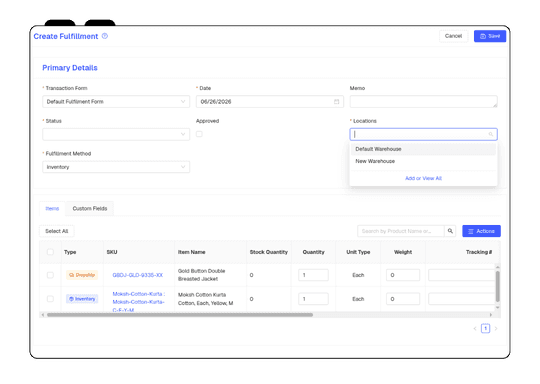Click Tracking # field for Gold Button Jacket
Viewport: 540px width, 384px height.
[461, 275]
